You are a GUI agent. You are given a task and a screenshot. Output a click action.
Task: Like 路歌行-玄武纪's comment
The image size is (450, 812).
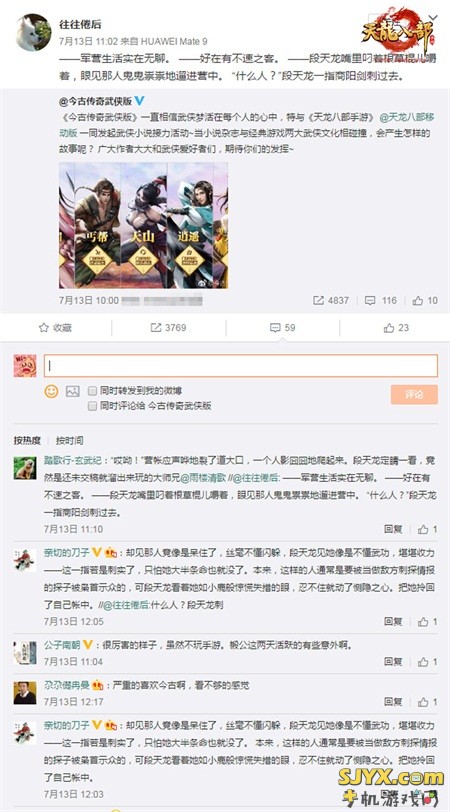tap(423, 529)
